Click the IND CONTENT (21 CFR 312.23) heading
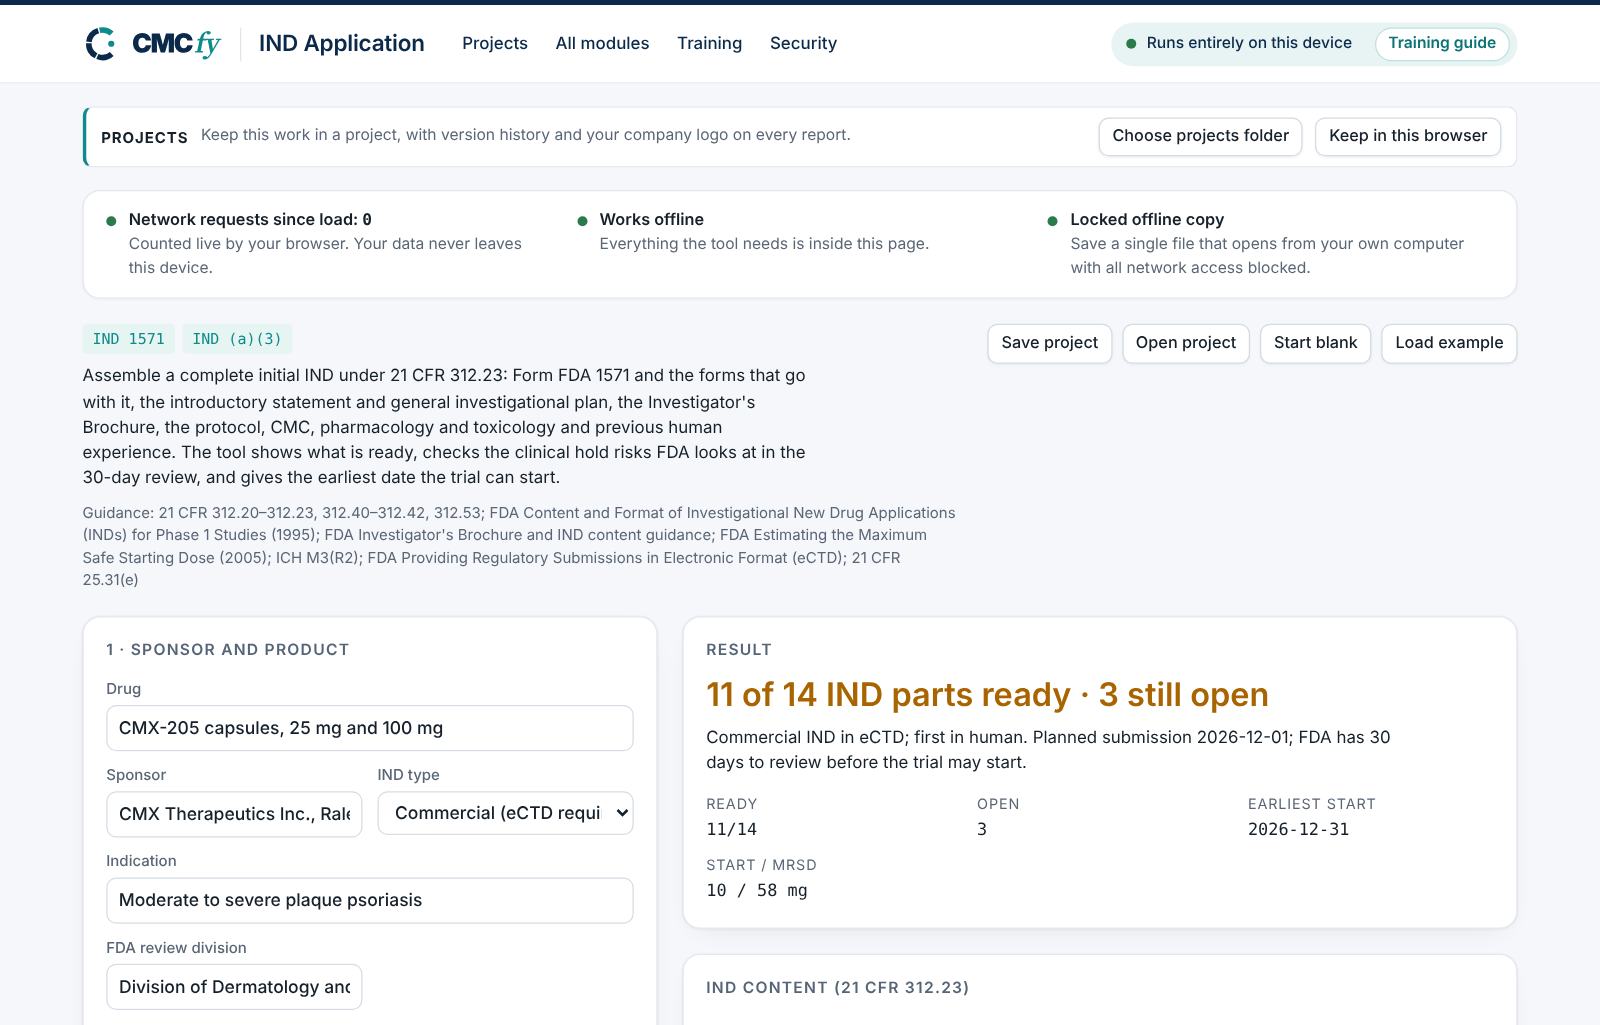The image size is (1600, 1025). pyautogui.click(x=838, y=987)
